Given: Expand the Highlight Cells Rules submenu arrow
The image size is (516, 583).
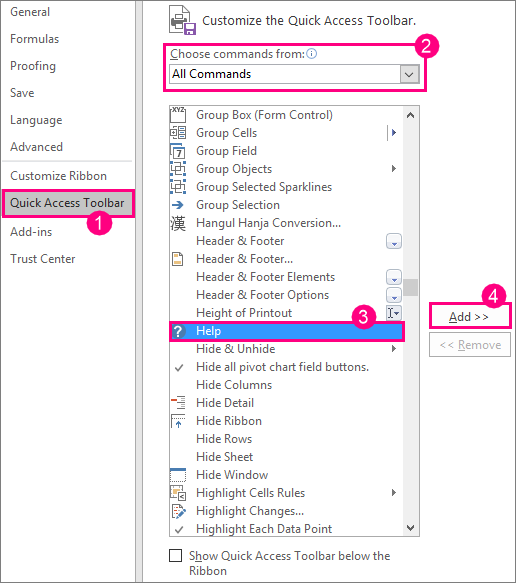Looking at the screenshot, I should tap(394, 493).
